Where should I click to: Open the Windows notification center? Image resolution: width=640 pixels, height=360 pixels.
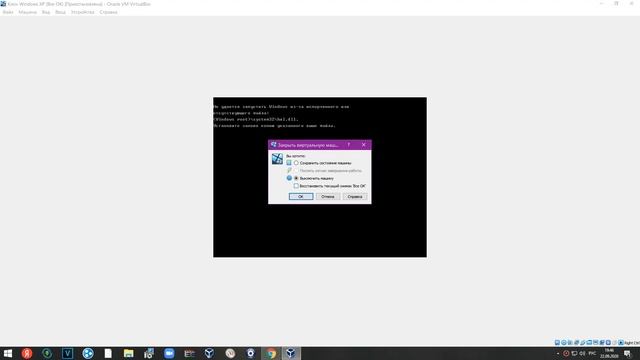(x=627, y=353)
